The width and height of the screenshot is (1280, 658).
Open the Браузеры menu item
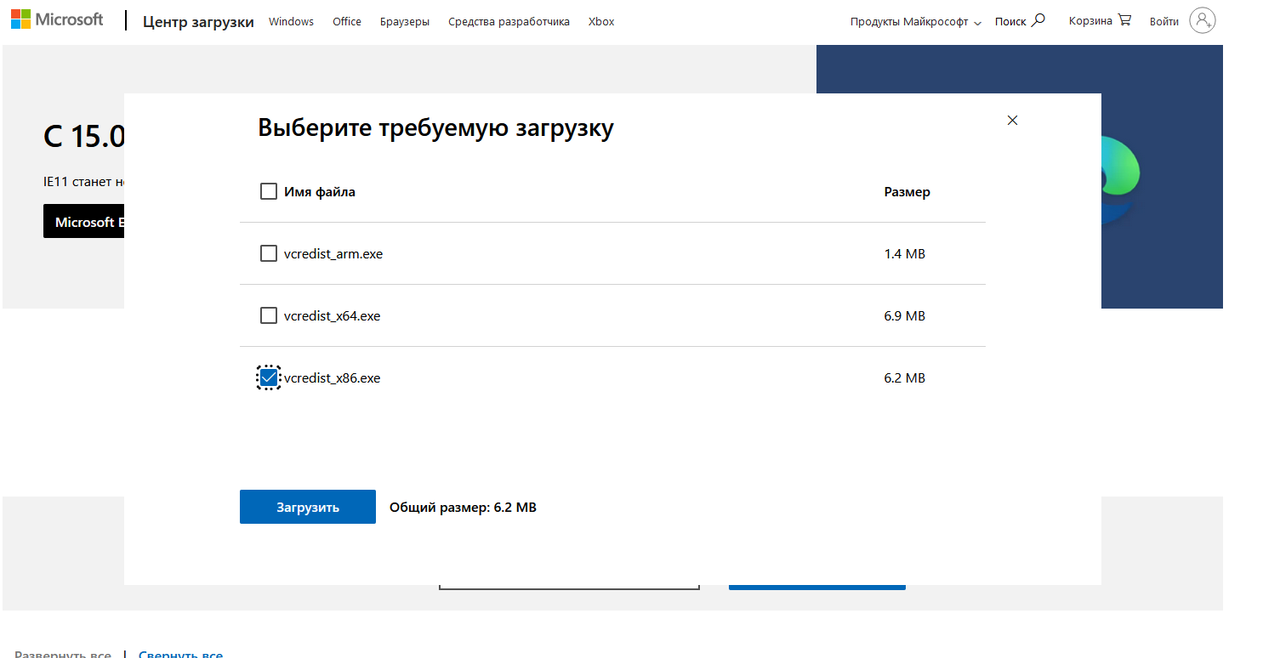[x=405, y=21]
